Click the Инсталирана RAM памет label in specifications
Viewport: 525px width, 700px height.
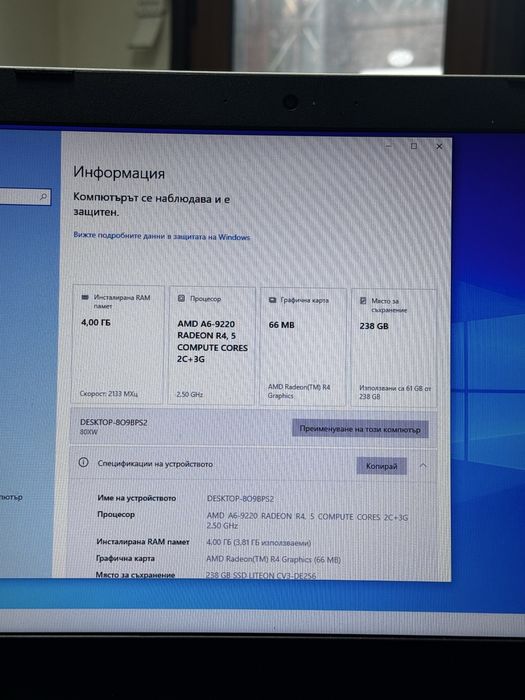coord(143,542)
